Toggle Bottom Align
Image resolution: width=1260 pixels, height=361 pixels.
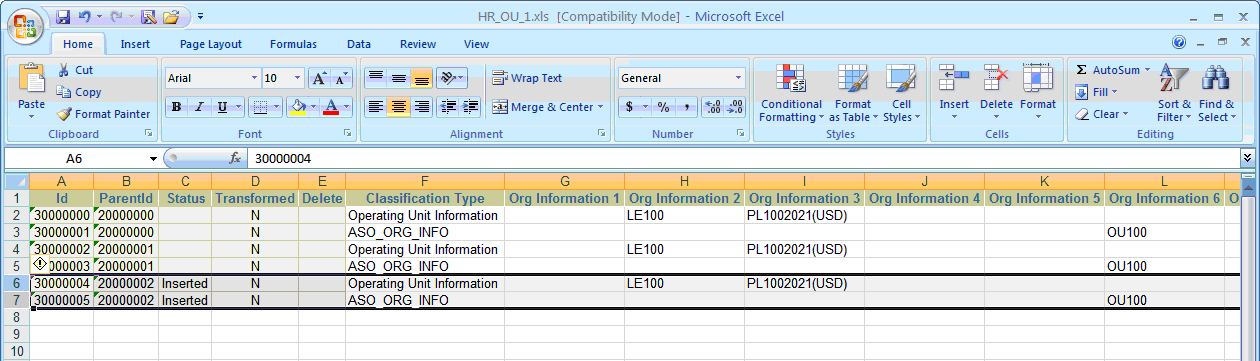point(421,78)
